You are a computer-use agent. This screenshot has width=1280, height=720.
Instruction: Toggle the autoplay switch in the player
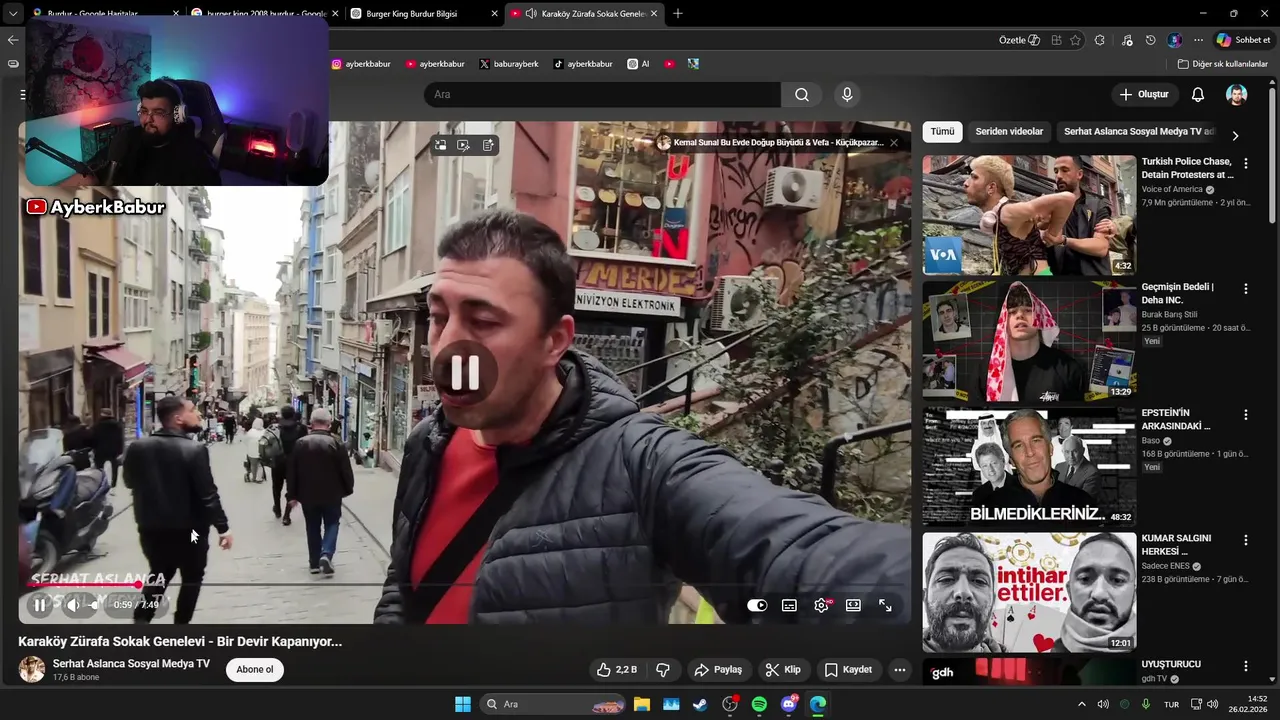pyautogui.click(x=757, y=605)
